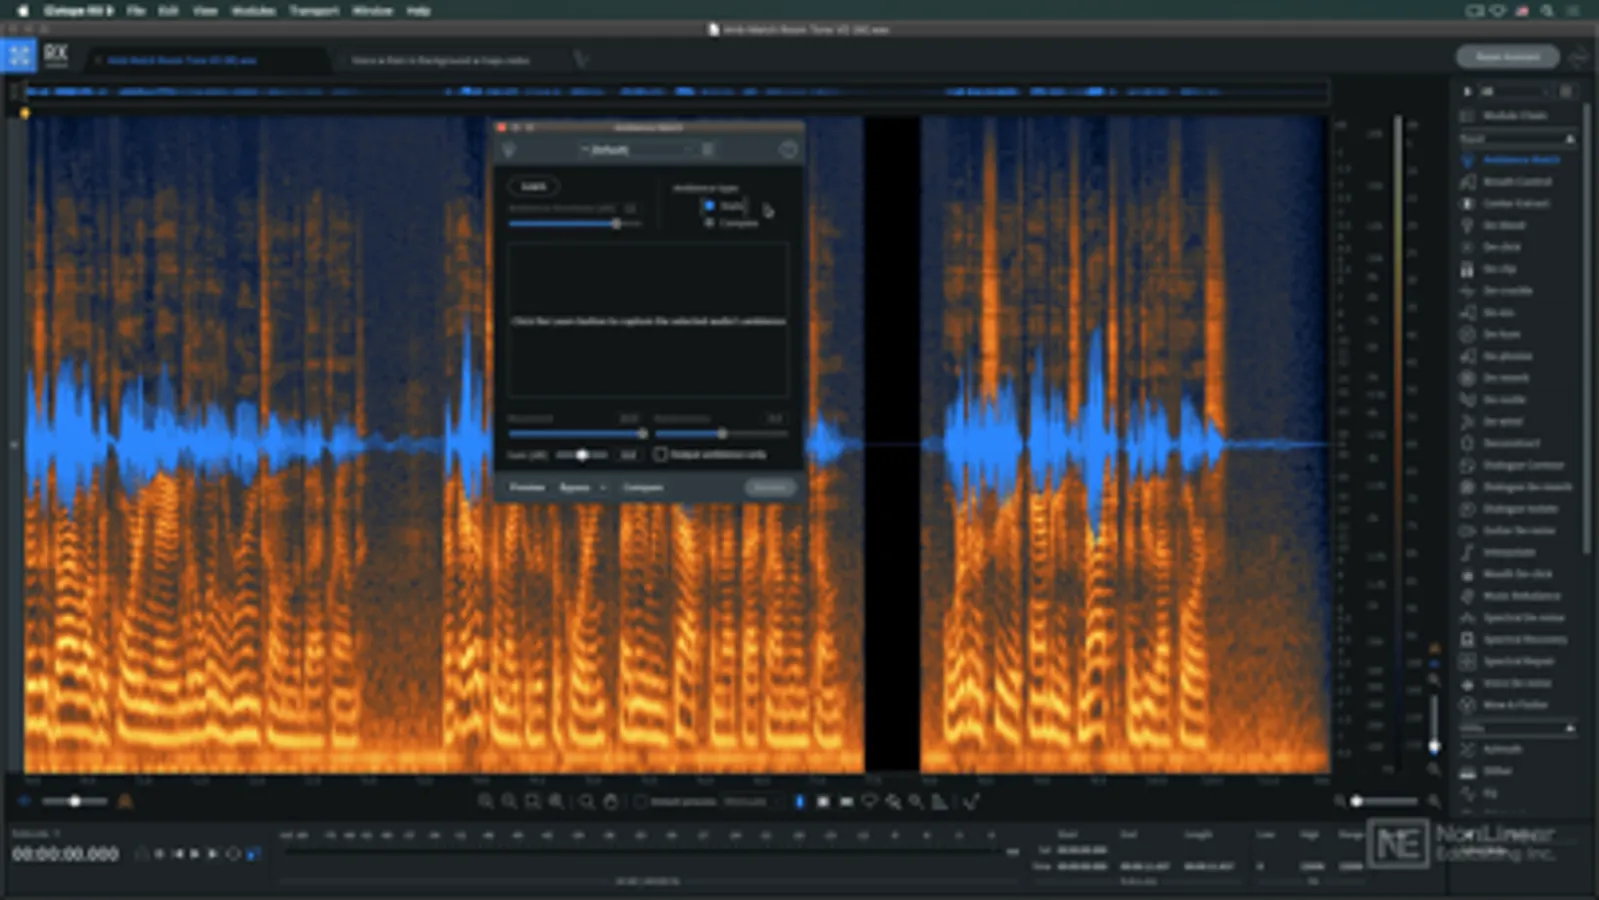The width and height of the screenshot is (1599, 900).
Task: Open the Dialogue Isolate module
Action: click(x=1519, y=509)
